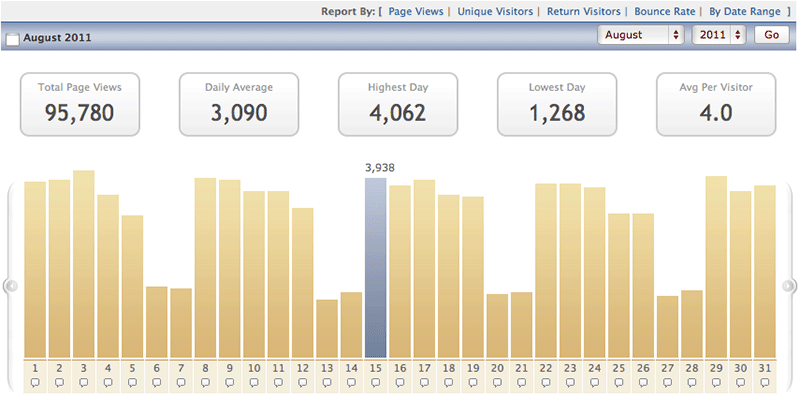Select the short bar for day 13

[x=327, y=329]
